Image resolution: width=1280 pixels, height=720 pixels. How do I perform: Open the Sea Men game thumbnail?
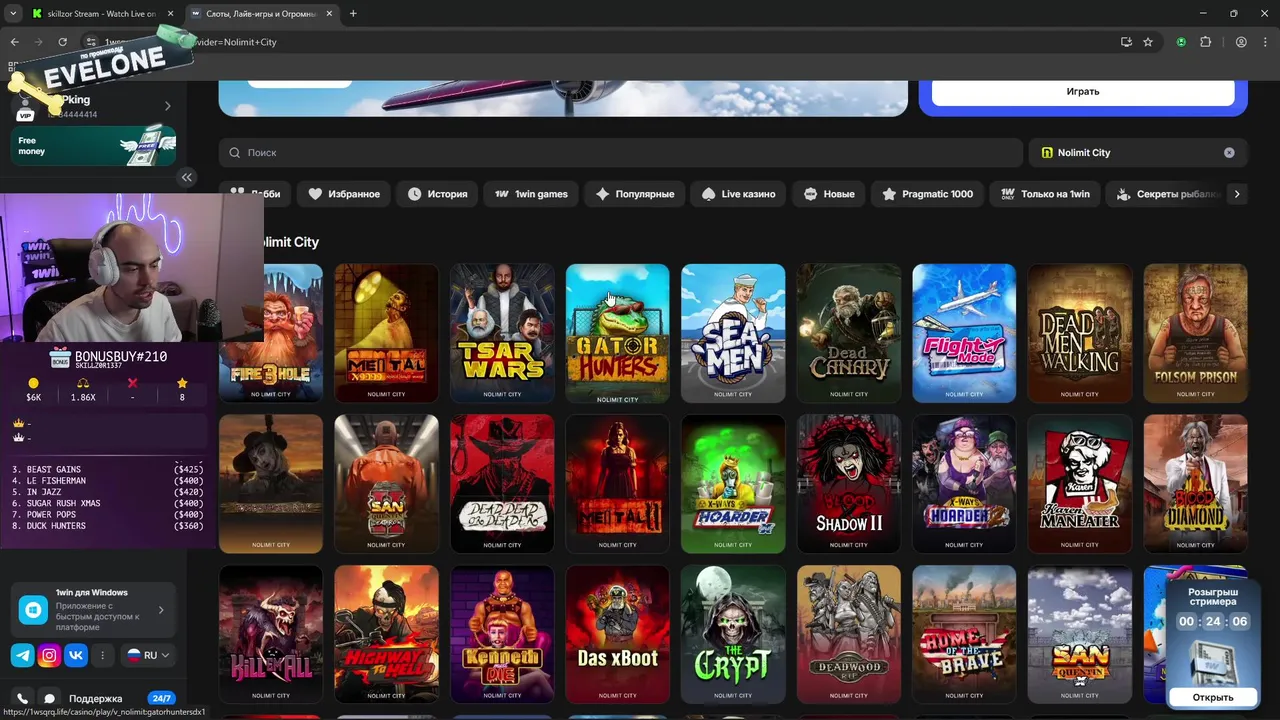733,333
